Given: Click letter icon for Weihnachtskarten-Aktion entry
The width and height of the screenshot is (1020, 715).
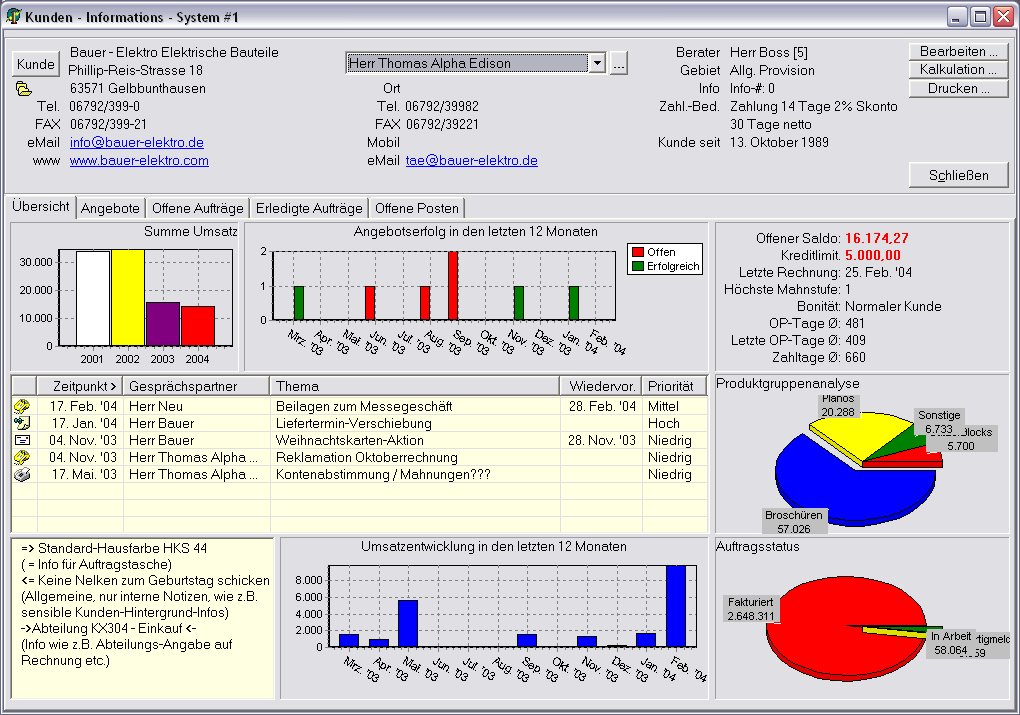Looking at the screenshot, I should click(x=23, y=440).
